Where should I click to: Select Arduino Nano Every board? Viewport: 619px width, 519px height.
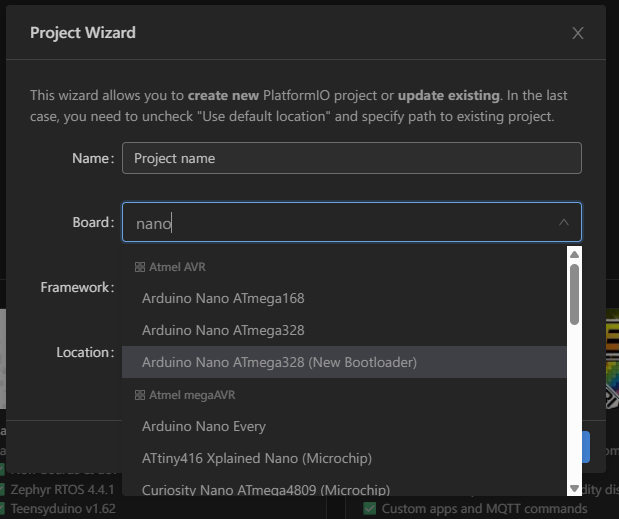[344, 426]
